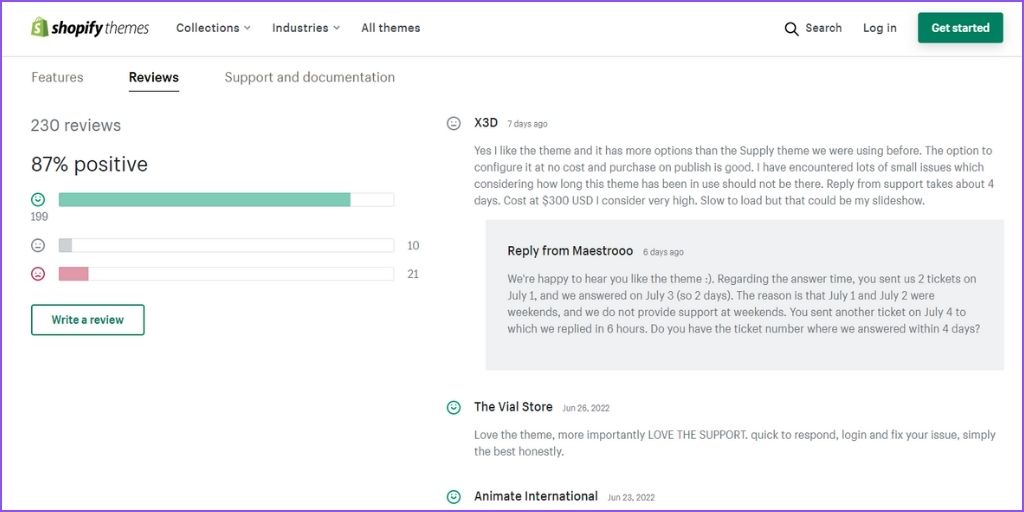Viewport: 1024px width, 512px height.
Task: Select the Reviews tab
Action: (153, 77)
